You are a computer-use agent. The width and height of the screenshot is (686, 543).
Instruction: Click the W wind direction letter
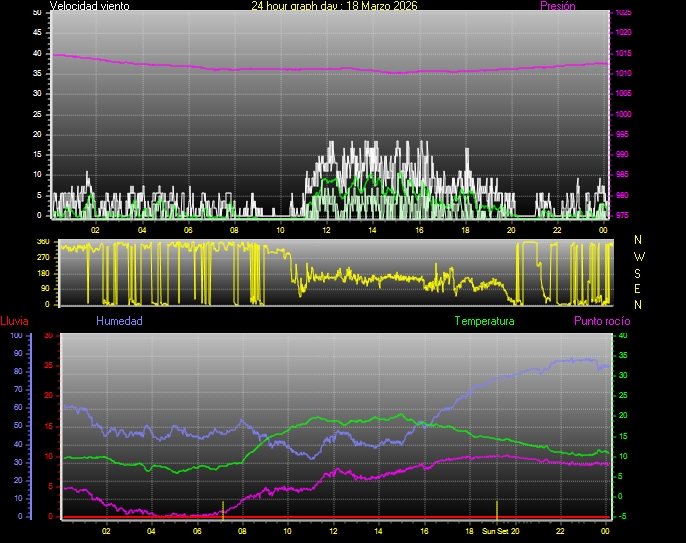click(x=639, y=256)
